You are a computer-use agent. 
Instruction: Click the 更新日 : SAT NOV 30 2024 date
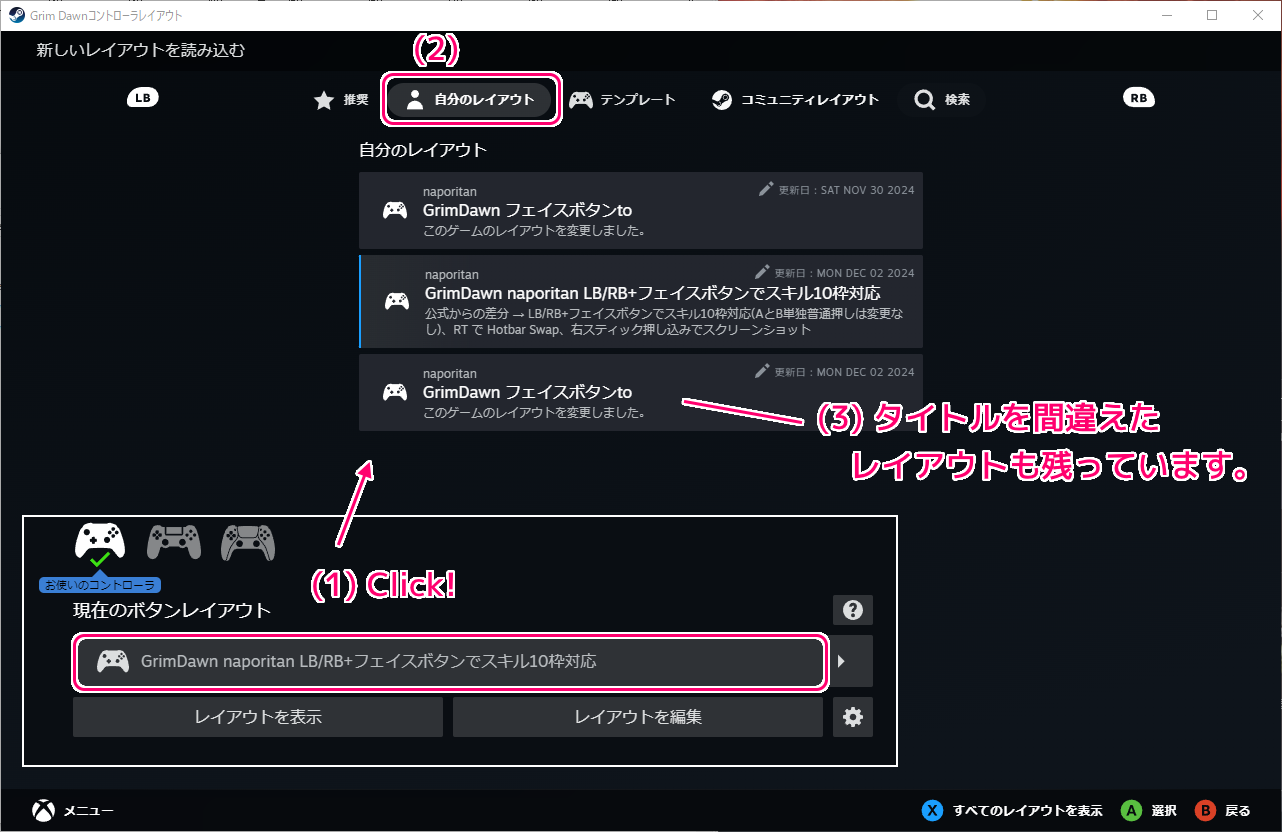tap(845, 190)
